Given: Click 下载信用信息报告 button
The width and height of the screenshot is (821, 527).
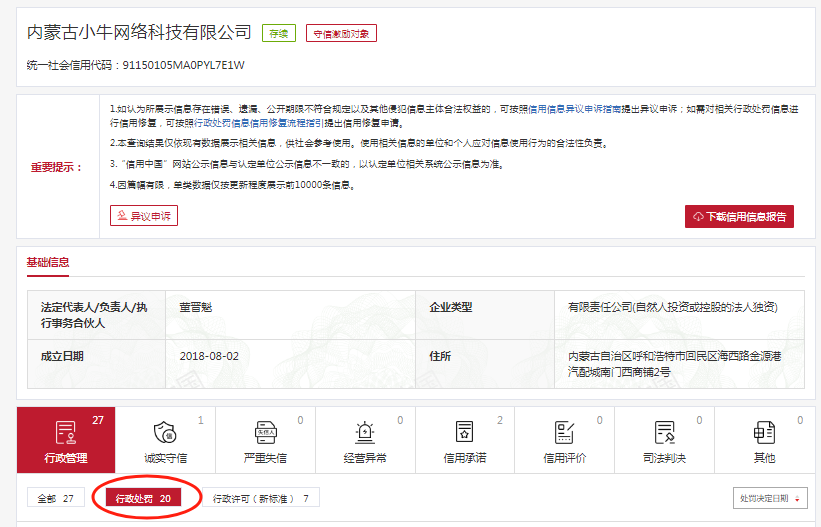Looking at the screenshot, I should coord(739,216).
